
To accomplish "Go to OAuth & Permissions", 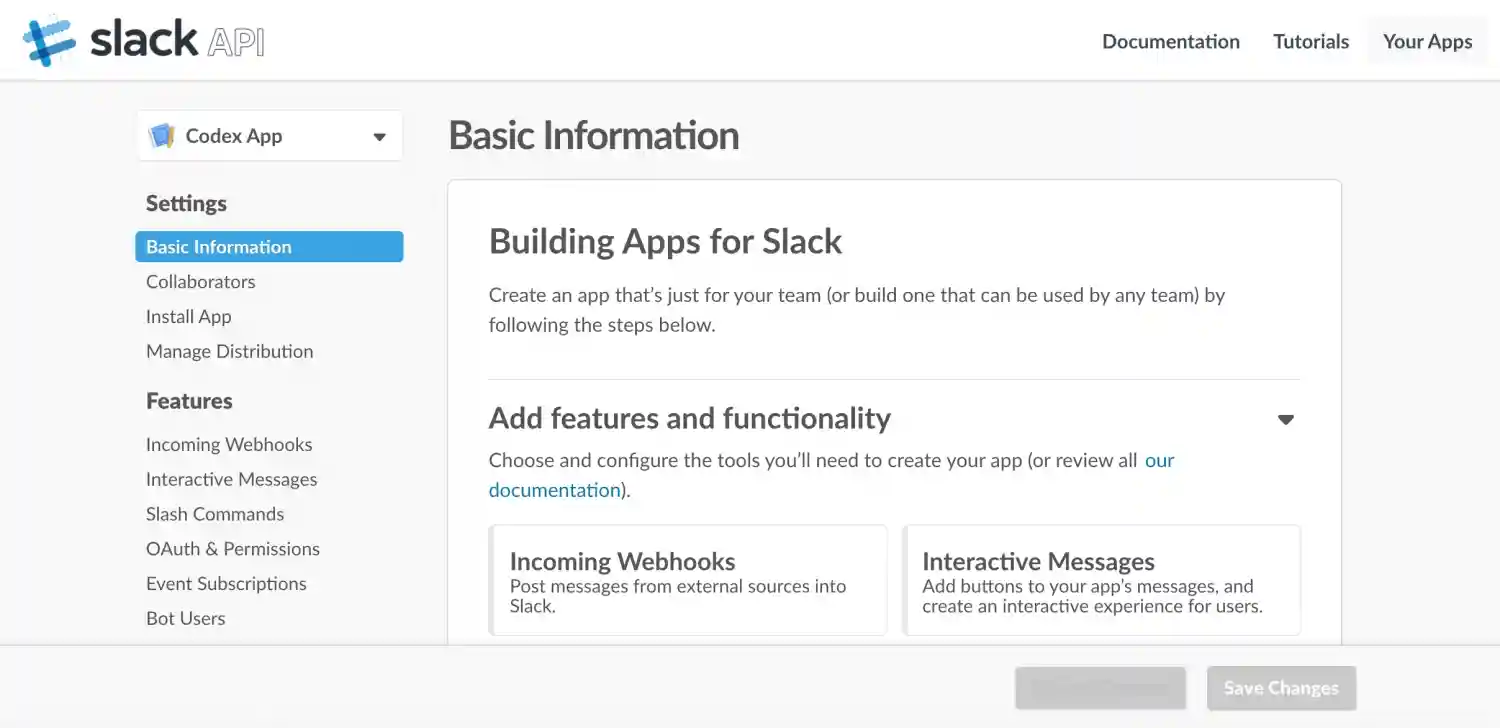I will click(x=233, y=549).
